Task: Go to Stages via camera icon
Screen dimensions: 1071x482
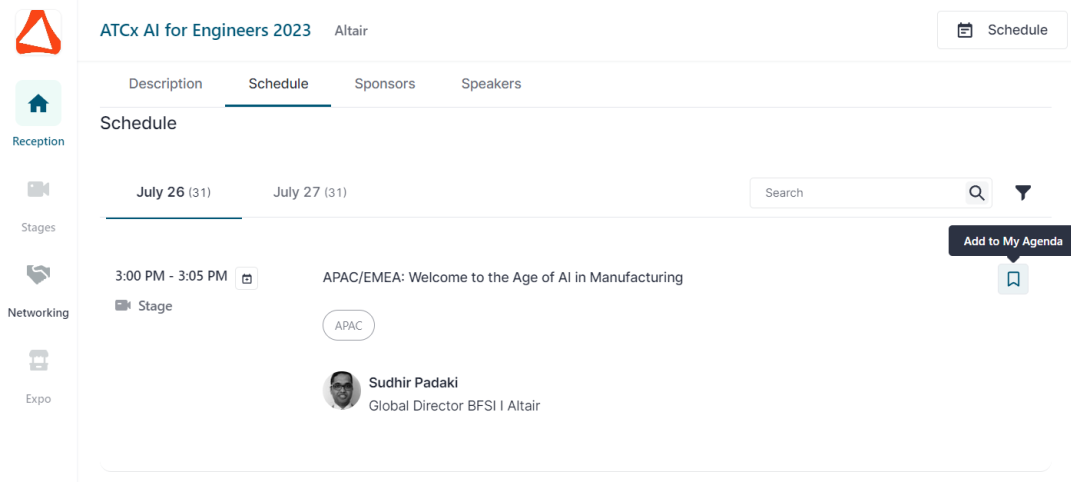Action: coord(38,189)
